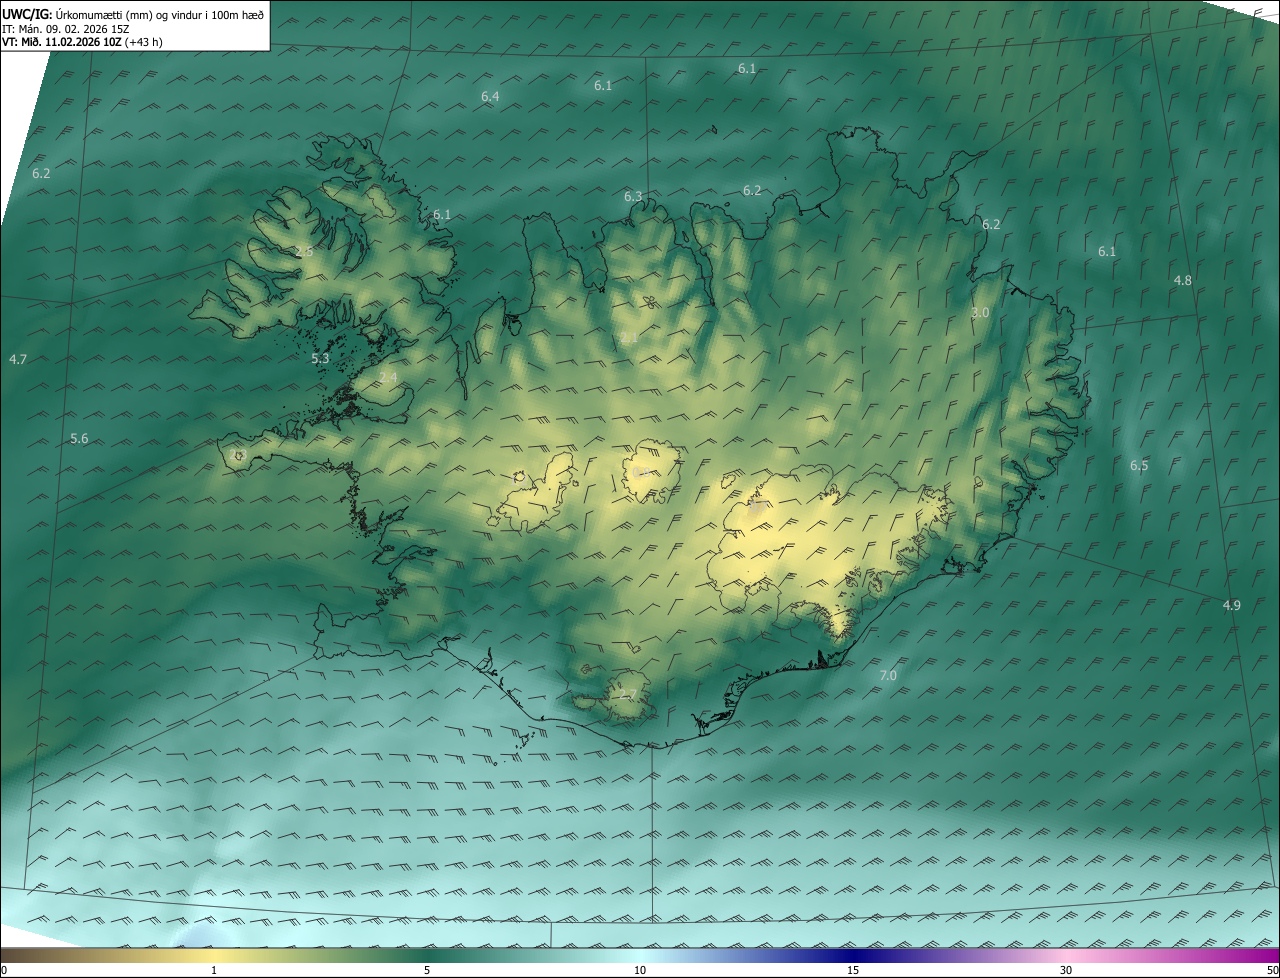Click the 6.4 value on the map
This screenshot has height=978, width=1280.
[490, 97]
